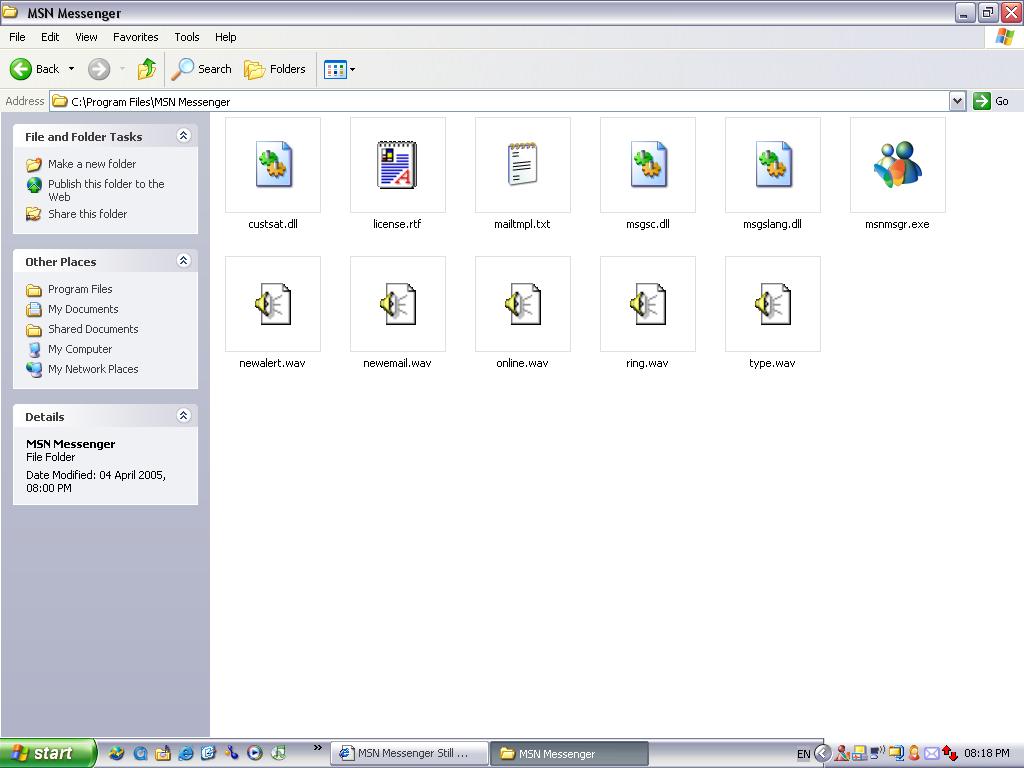This screenshot has height=768, width=1024.
Task: Select the newalert.wav sound icon
Action: click(273, 304)
